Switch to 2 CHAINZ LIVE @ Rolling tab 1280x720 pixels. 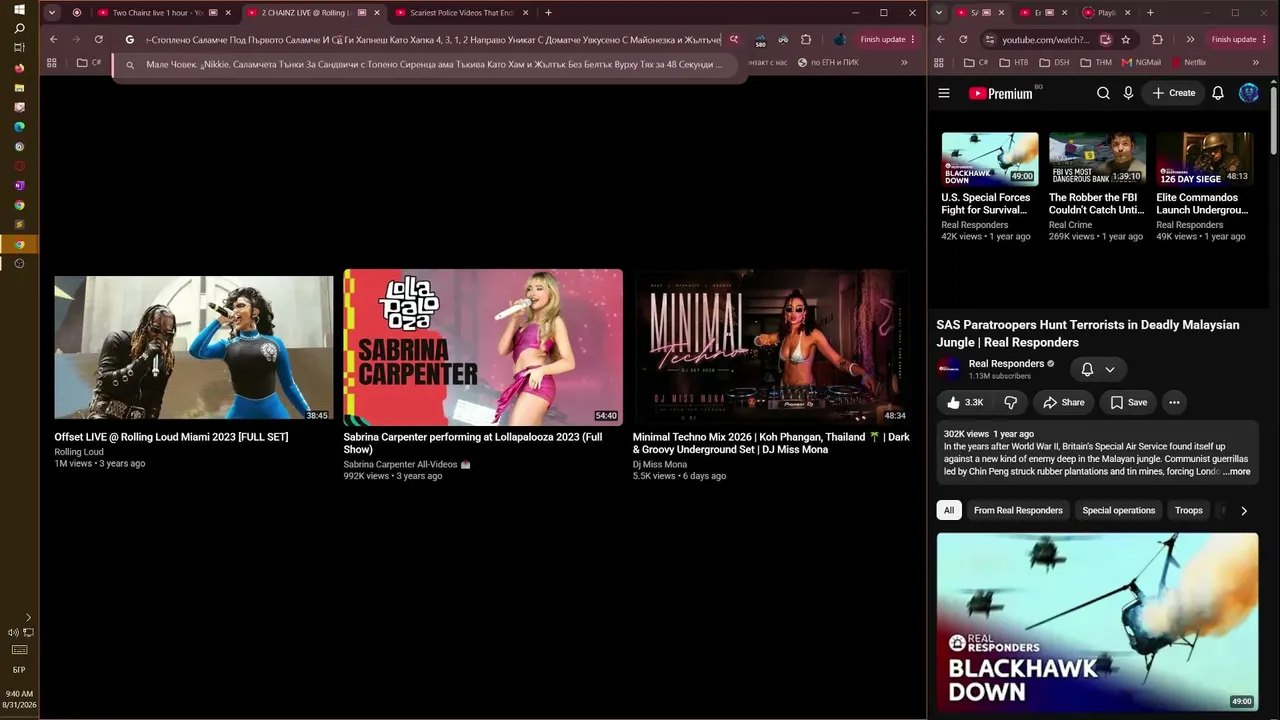click(313, 13)
